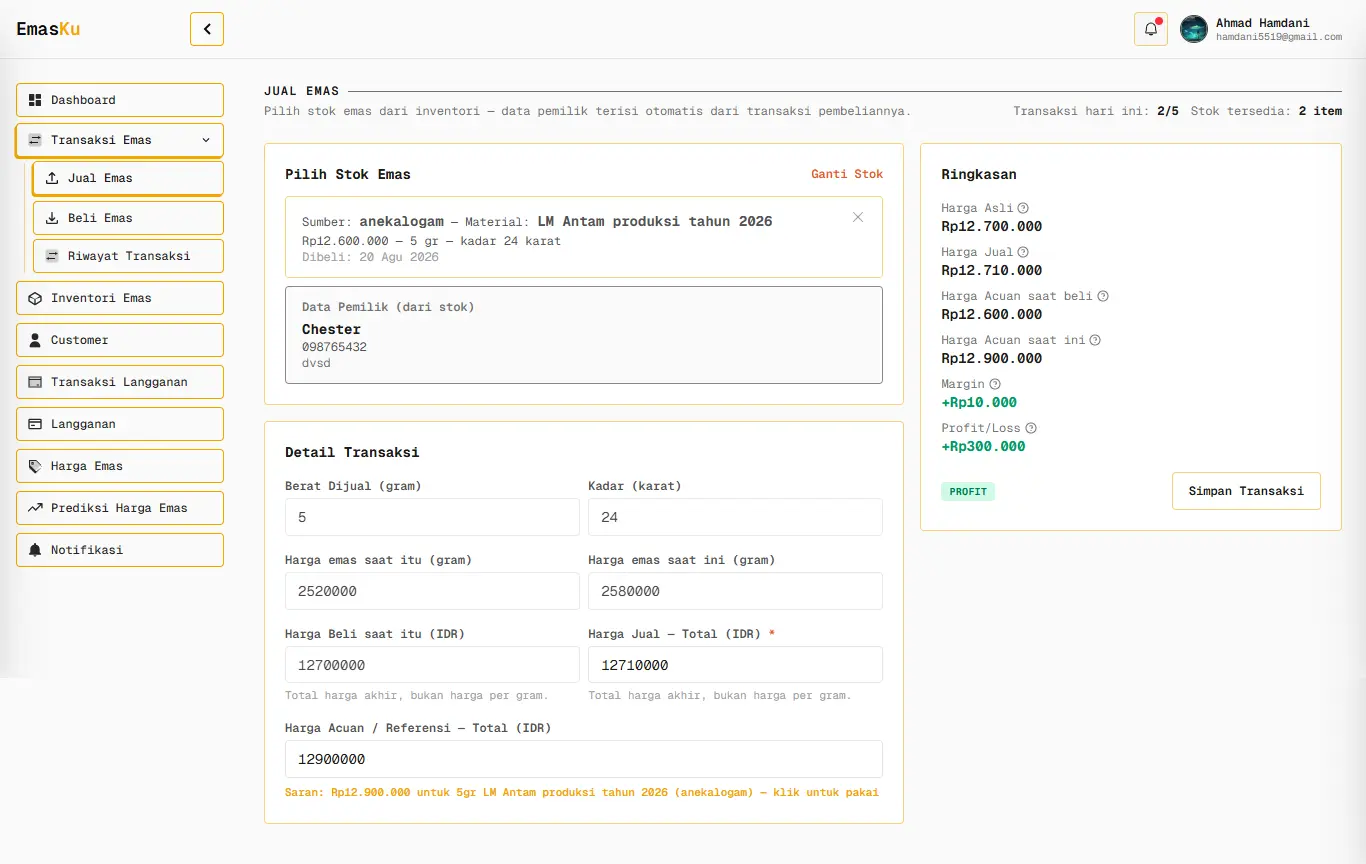
Task: Open the Customer page
Action: pos(120,340)
